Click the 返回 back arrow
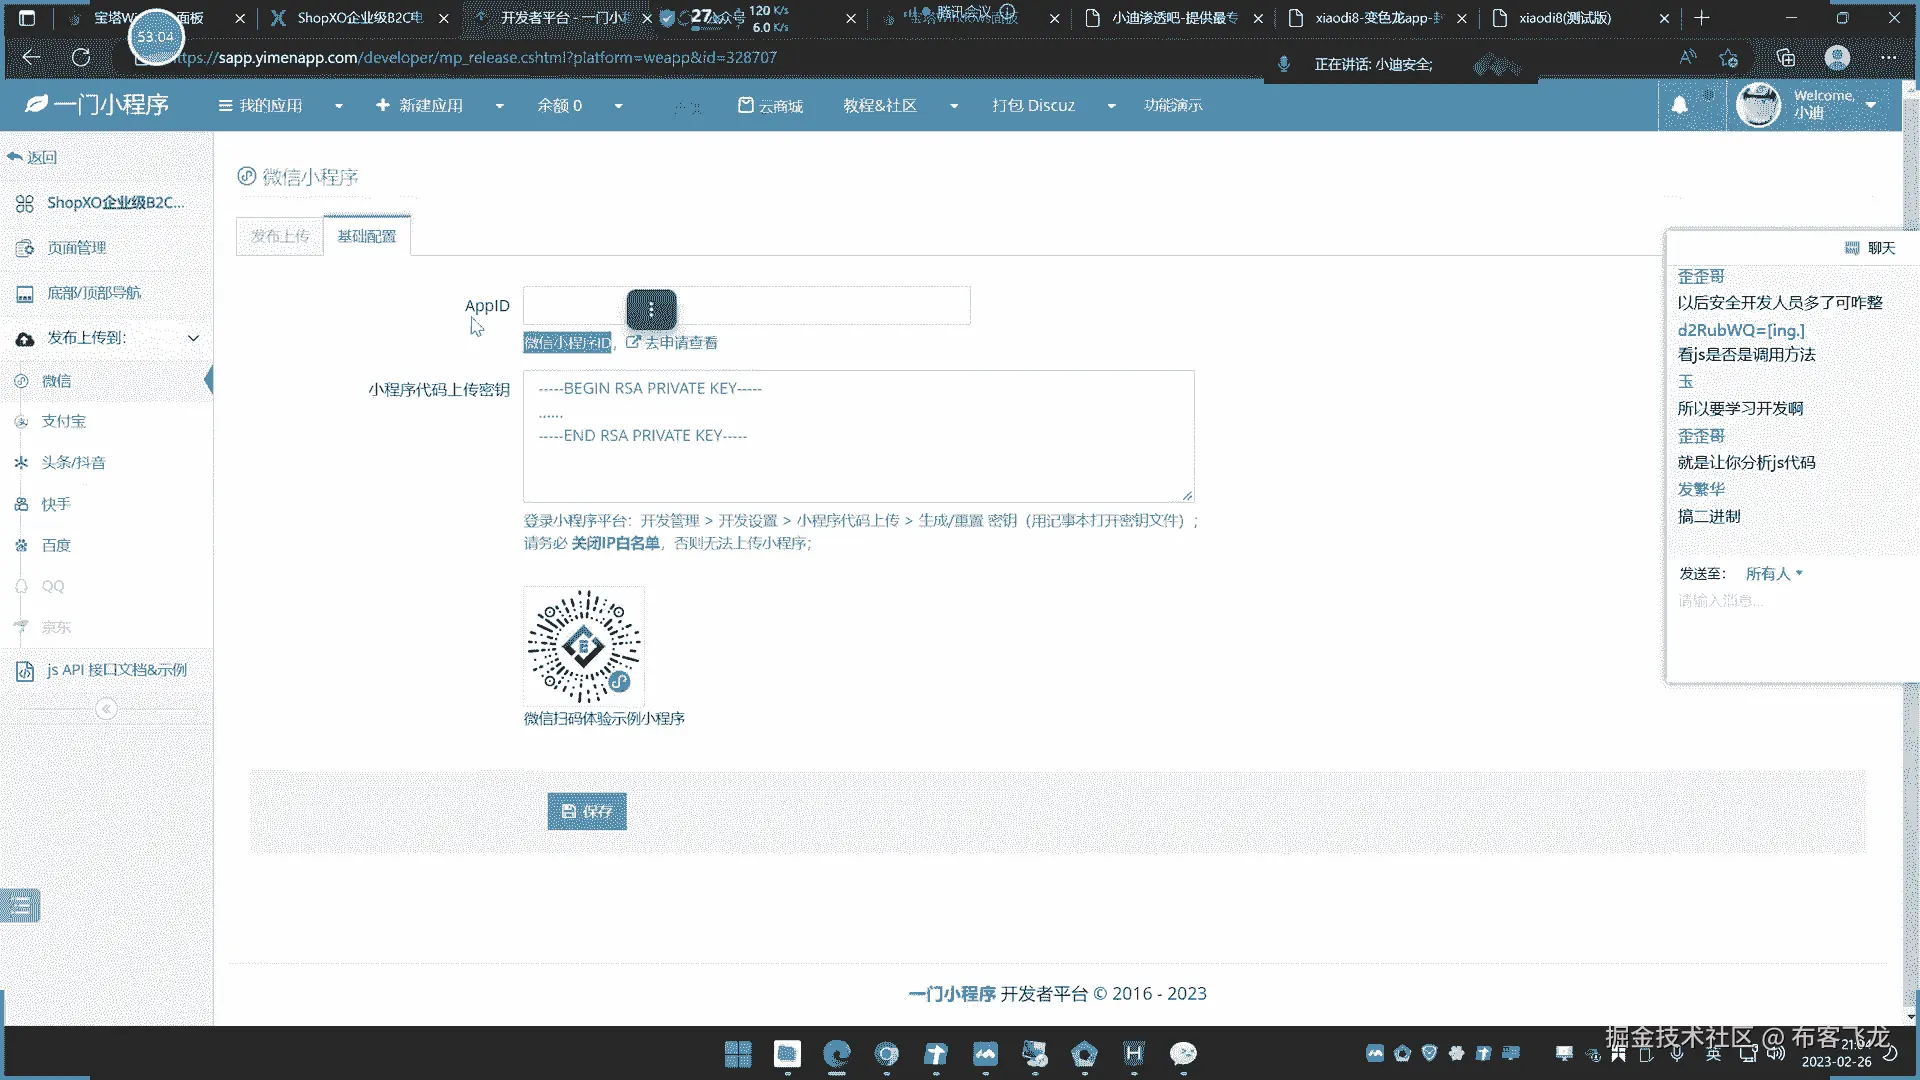This screenshot has height=1080, width=1920. click(x=32, y=157)
